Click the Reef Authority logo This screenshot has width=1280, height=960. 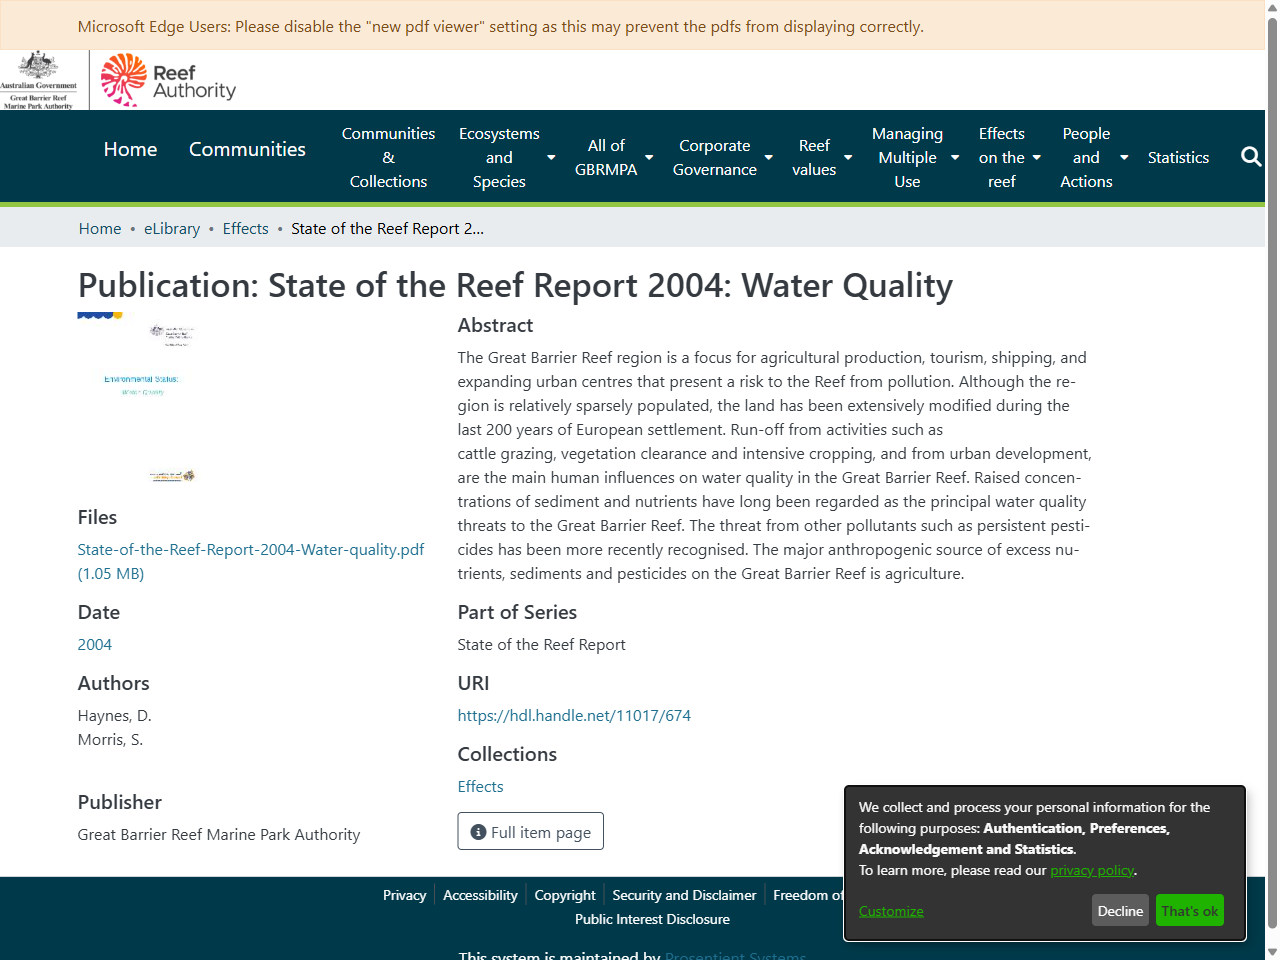[167, 79]
